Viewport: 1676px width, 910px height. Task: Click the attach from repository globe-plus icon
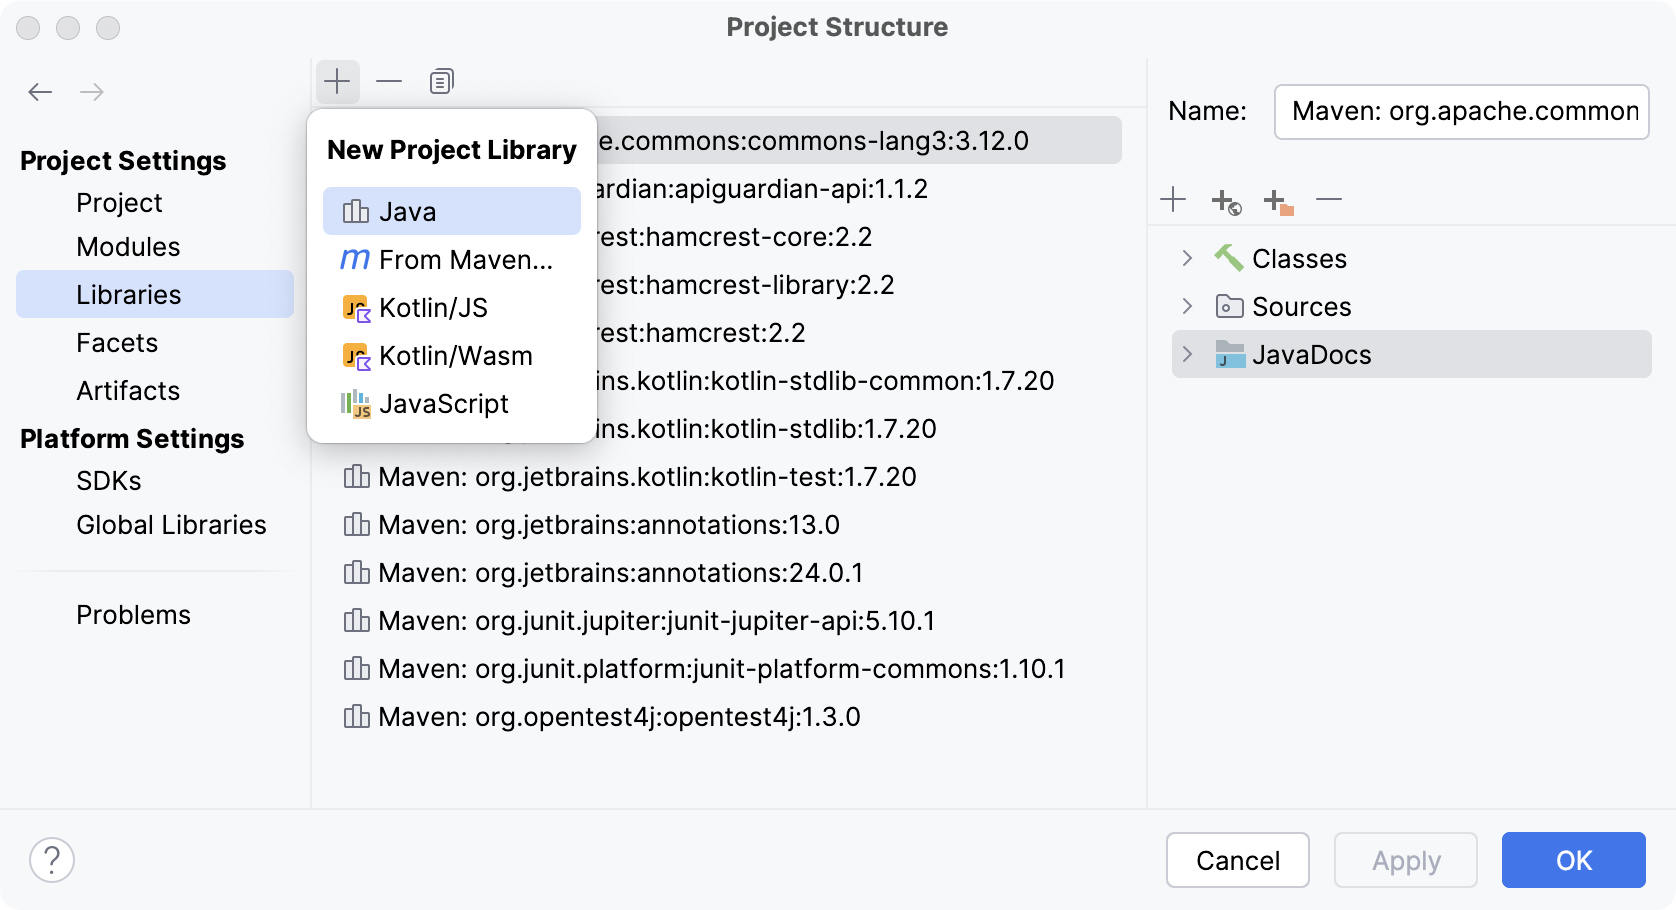(x=1224, y=201)
